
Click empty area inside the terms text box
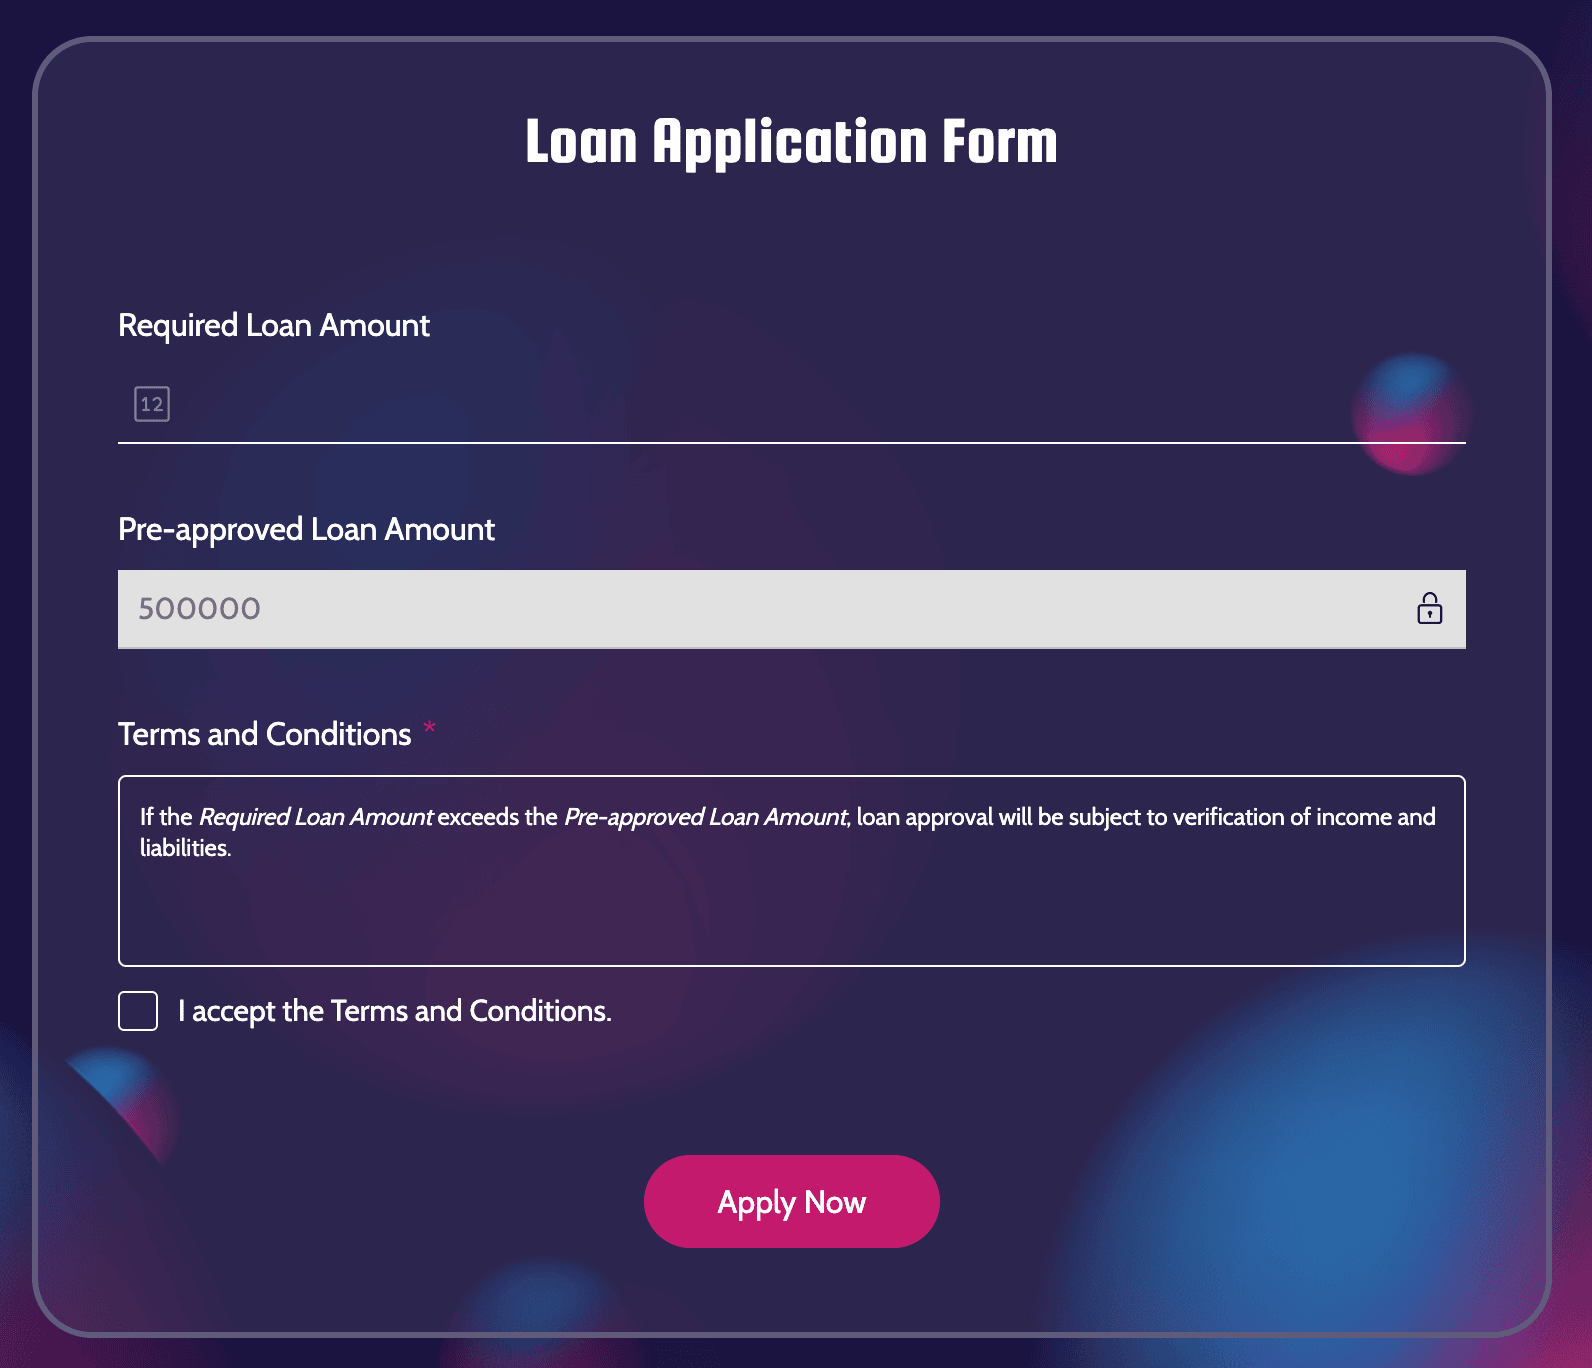point(790,915)
